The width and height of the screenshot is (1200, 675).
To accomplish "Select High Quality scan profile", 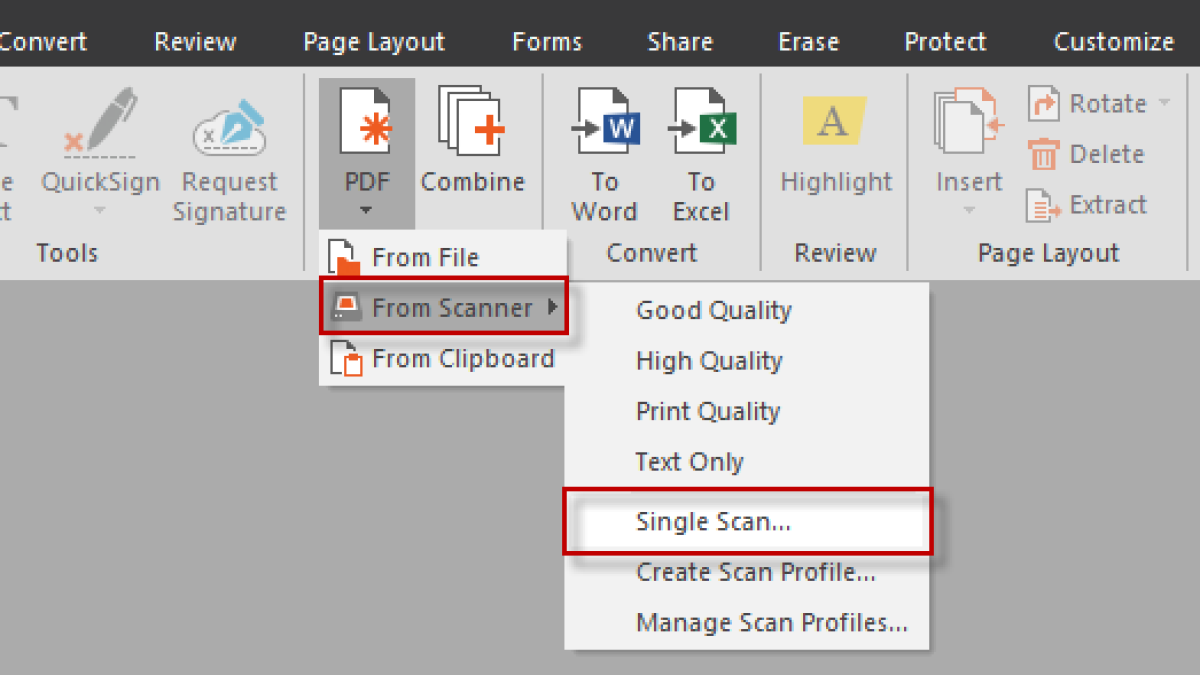I will (x=709, y=361).
